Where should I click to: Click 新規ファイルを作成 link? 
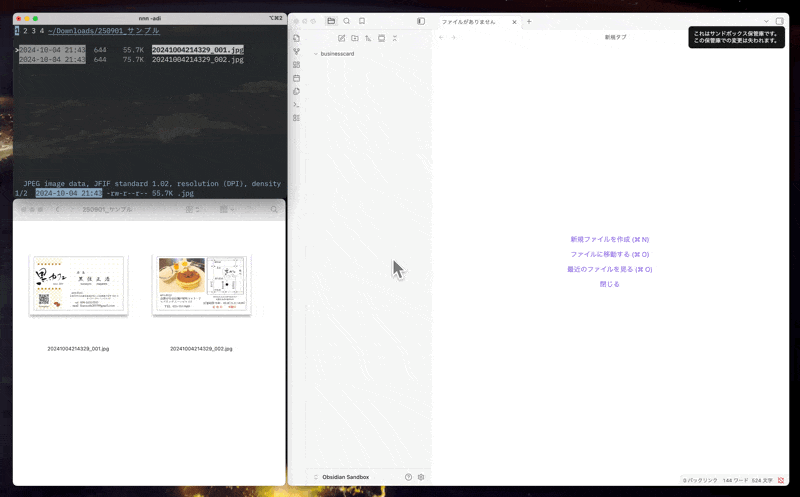[610, 239]
